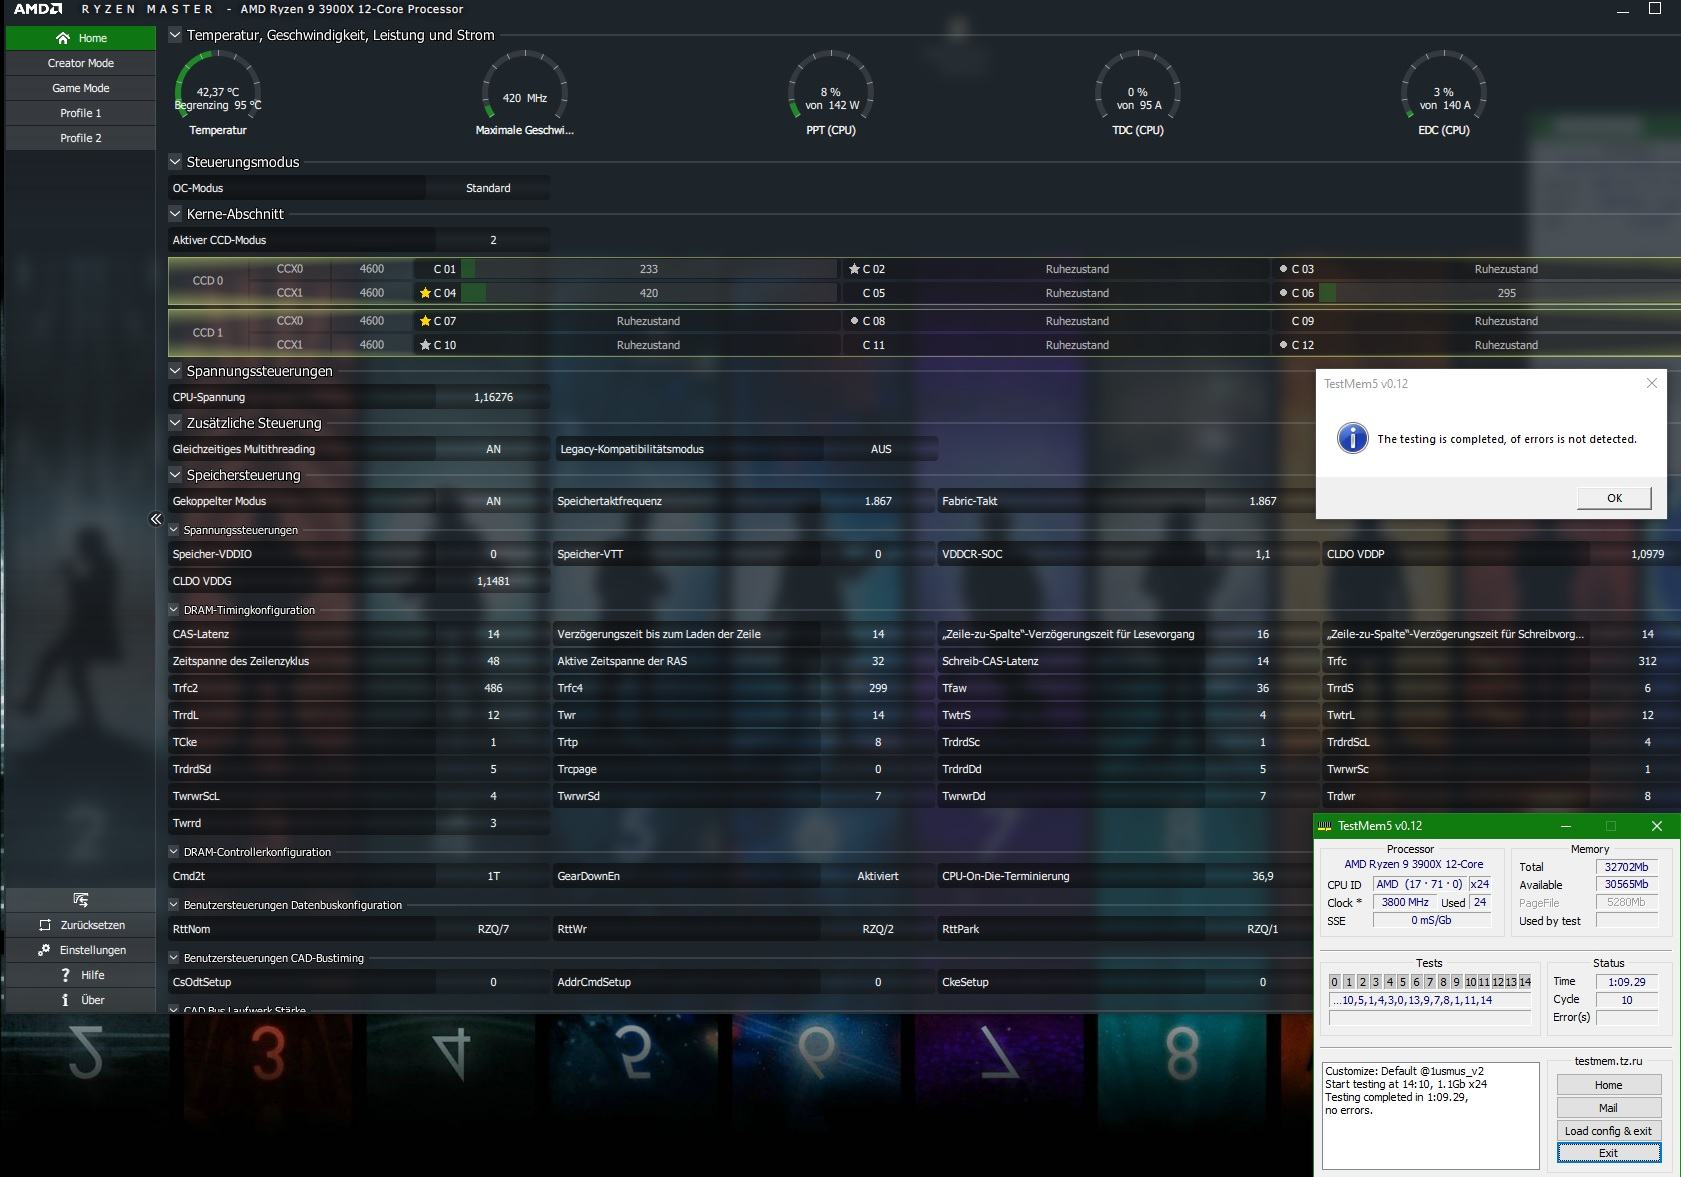Click the GearDownEn value Aktiviert
The height and width of the screenshot is (1177, 1681).
[x=878, y=876]
